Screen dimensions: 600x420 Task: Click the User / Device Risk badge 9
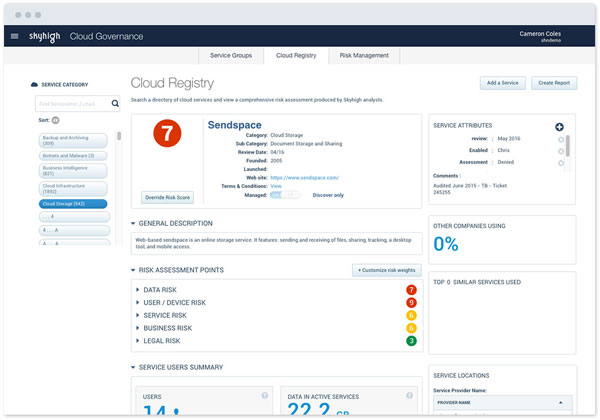click(411, 303)
